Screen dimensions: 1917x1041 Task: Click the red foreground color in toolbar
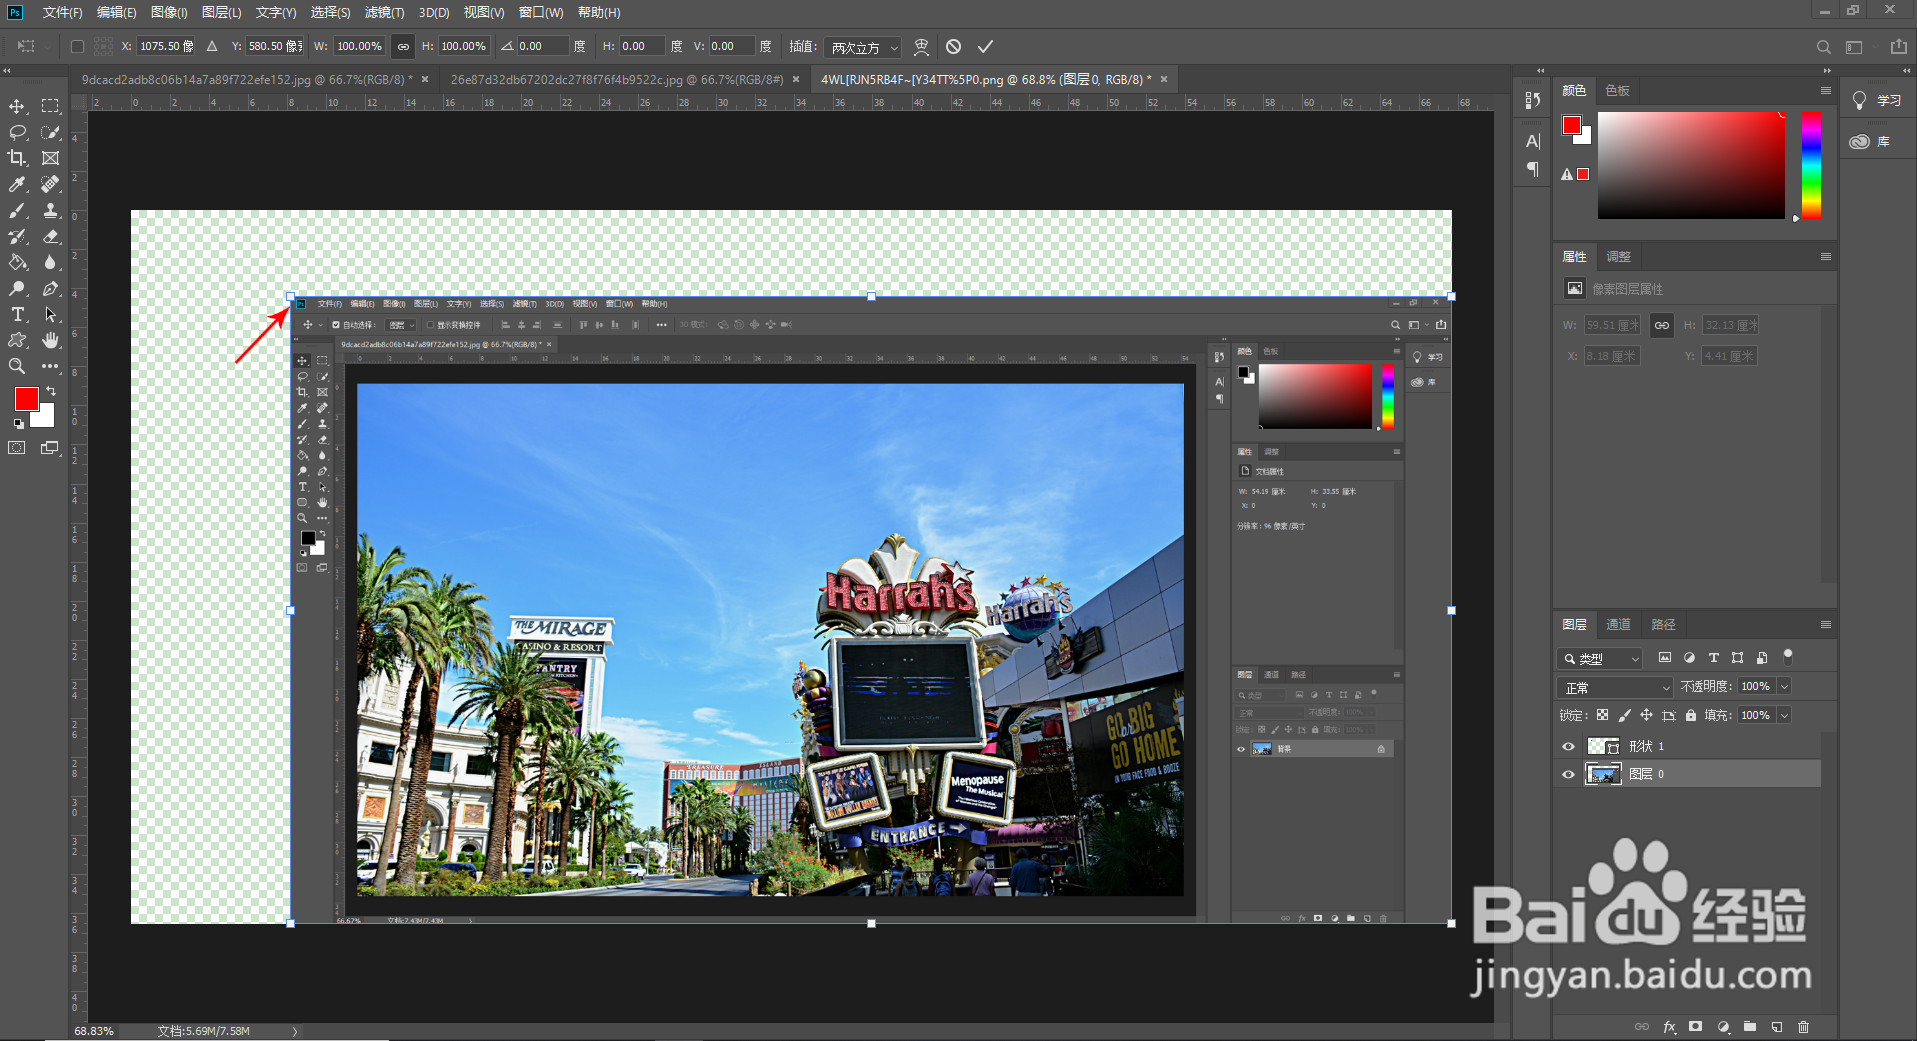pyautogui.click(x=26, y=399)
